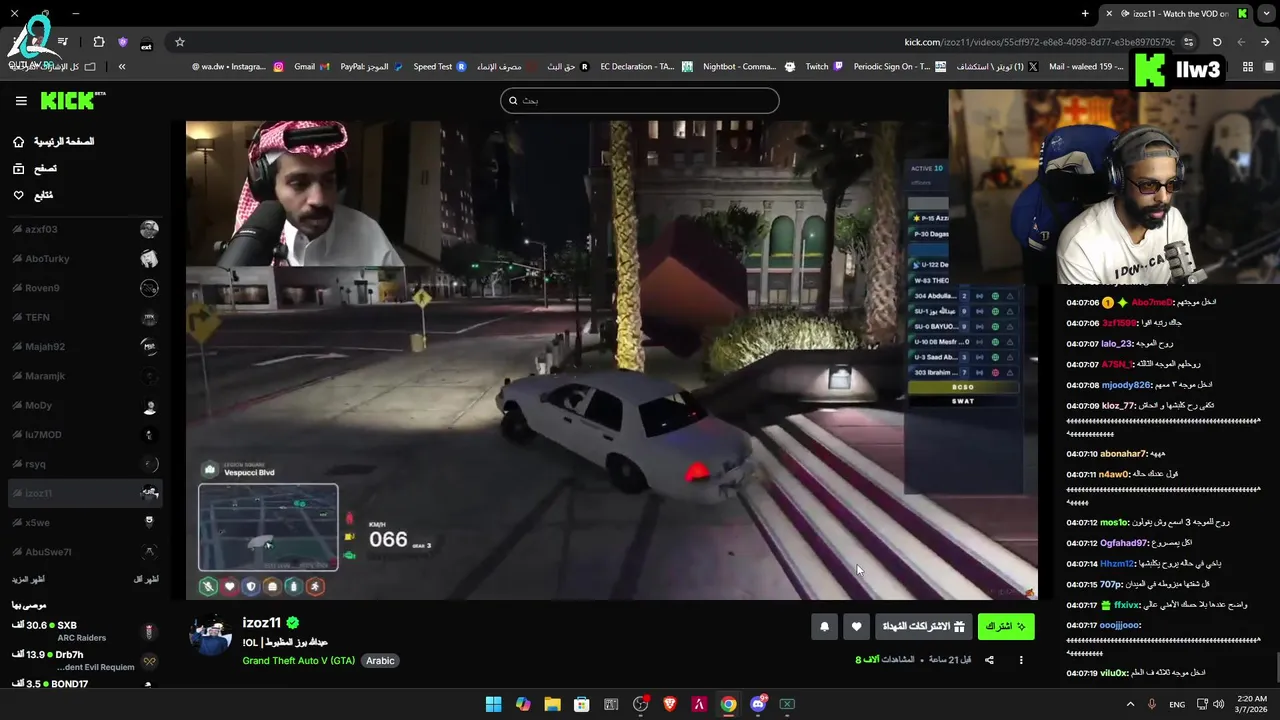This screenshot has width=1280, height=720.
Task: Open the media control icon in browser toolbar
Action: [x=62, y=42]
